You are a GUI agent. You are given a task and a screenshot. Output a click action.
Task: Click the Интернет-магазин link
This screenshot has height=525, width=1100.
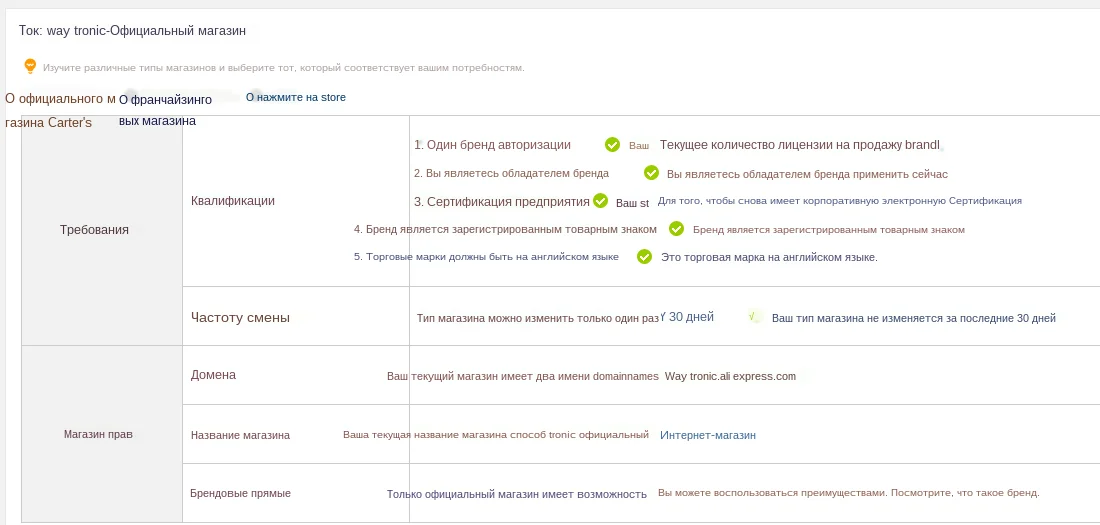coord(707,435)
